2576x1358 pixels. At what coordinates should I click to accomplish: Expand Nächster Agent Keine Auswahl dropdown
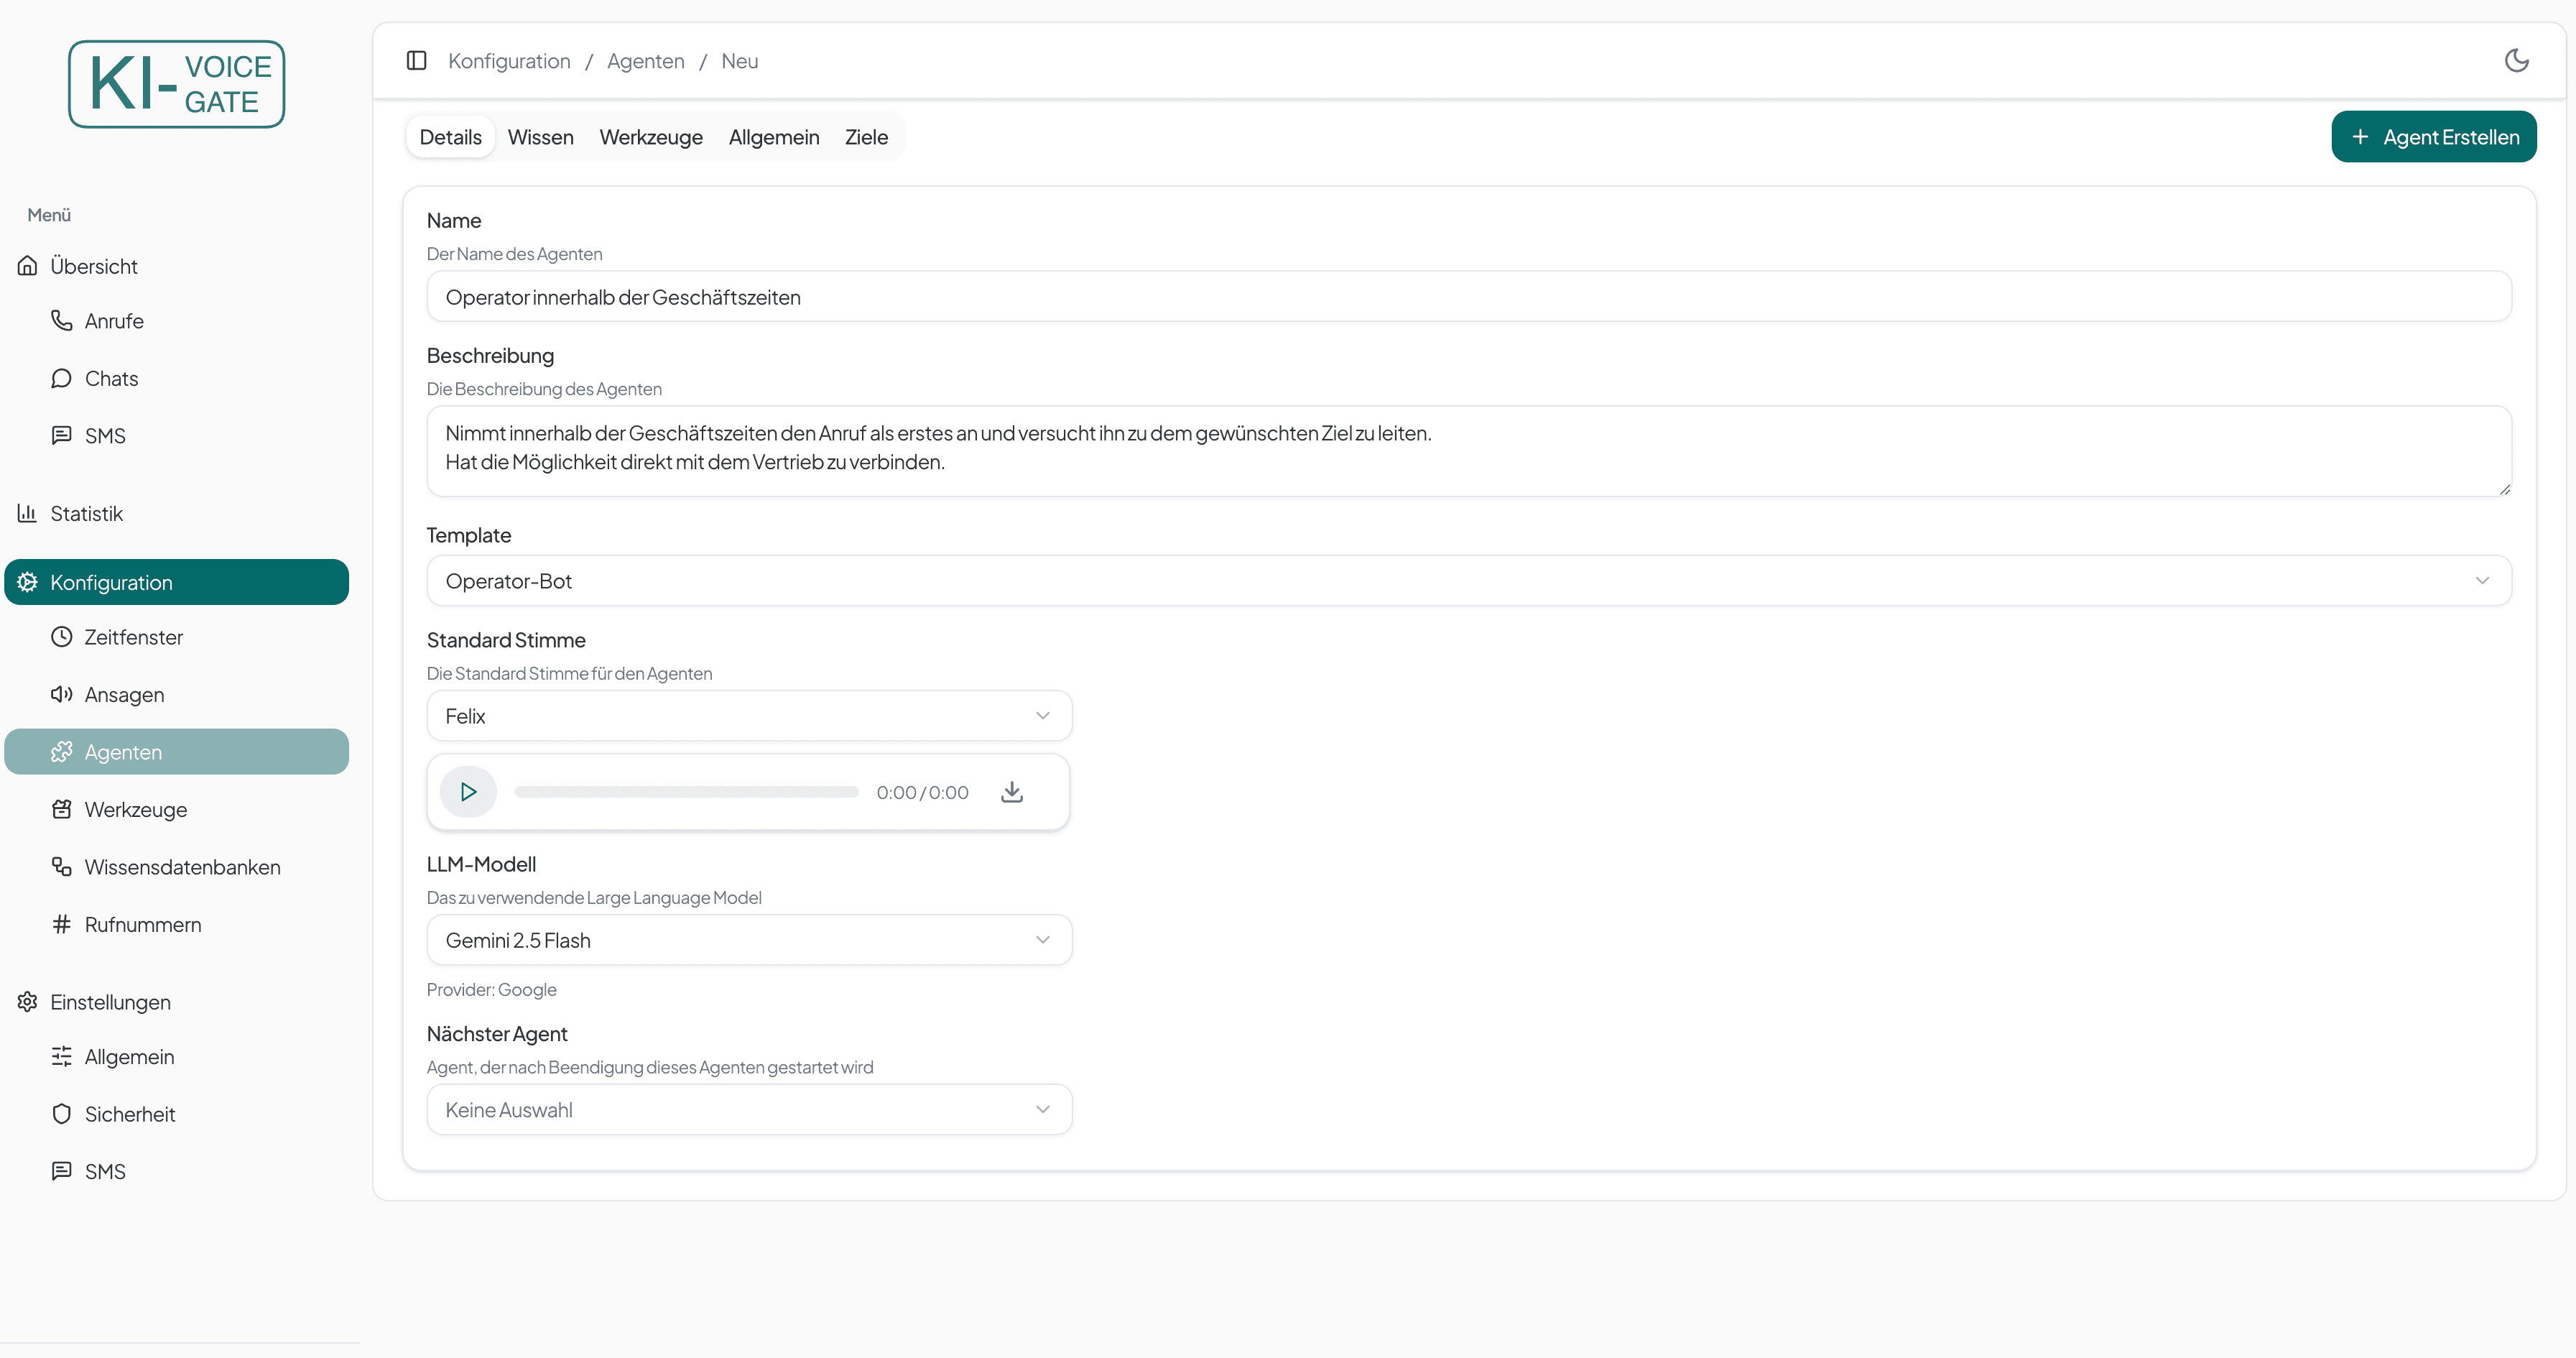coord(748,1110)
